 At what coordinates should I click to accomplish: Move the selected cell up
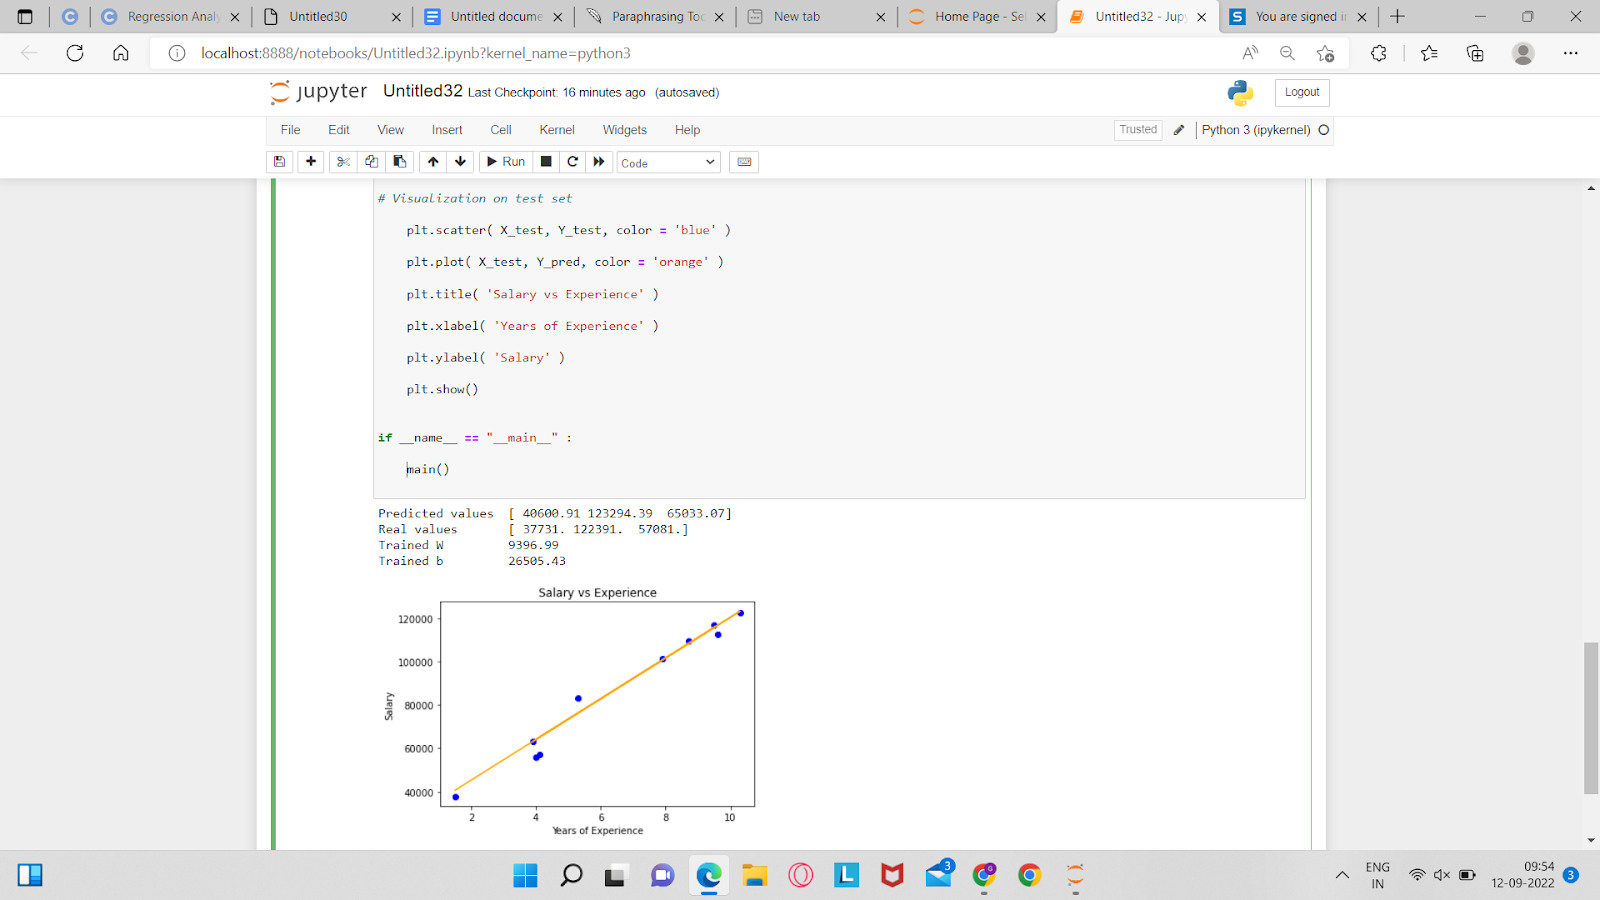(x=433, y=162)
